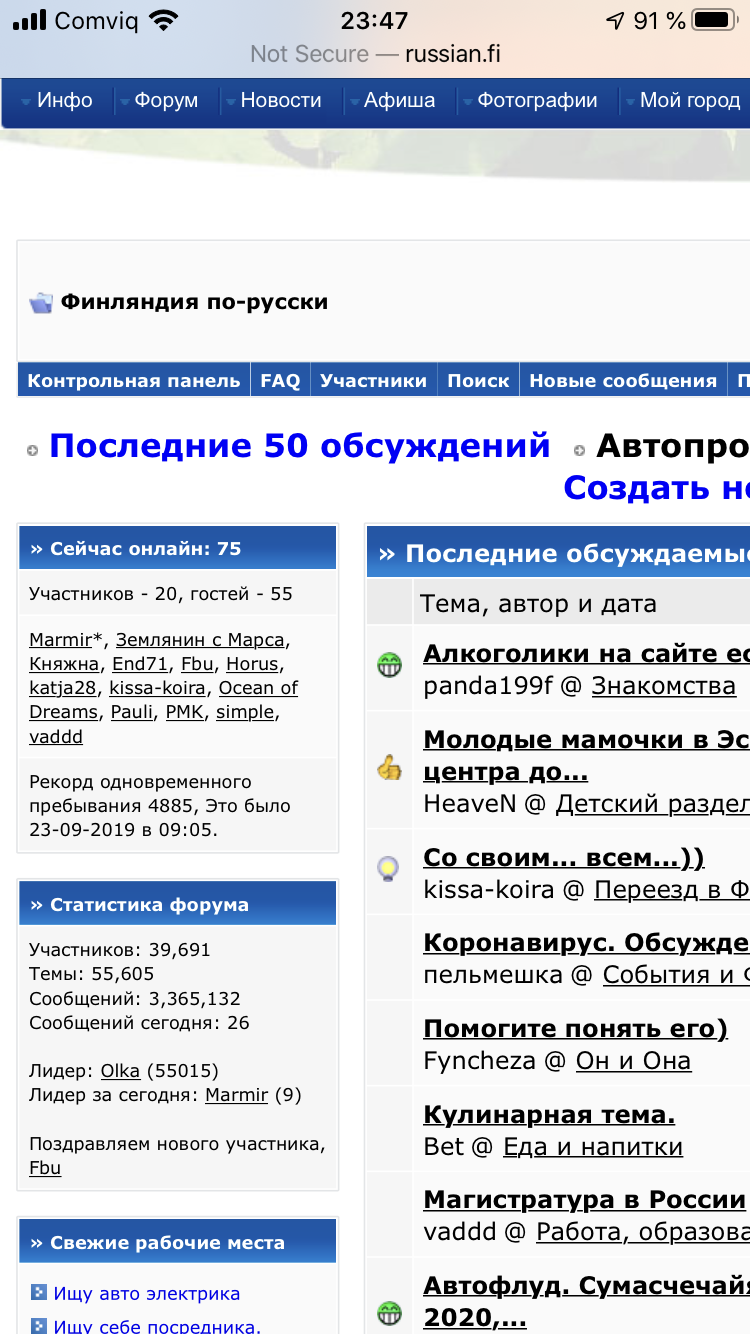Go to Последние 50 обсуждений
Image resolution: width=750 pixels, height=1334 pixels.
299,446
